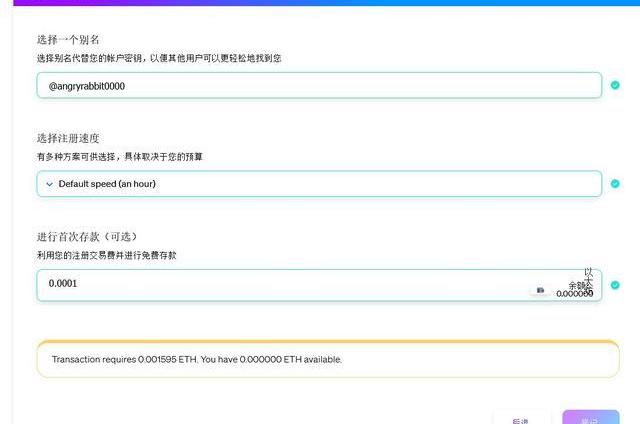640x424 pixels.
Task: Click into the 0.0001 deposit amount field
Action: (x=280, y=284)
